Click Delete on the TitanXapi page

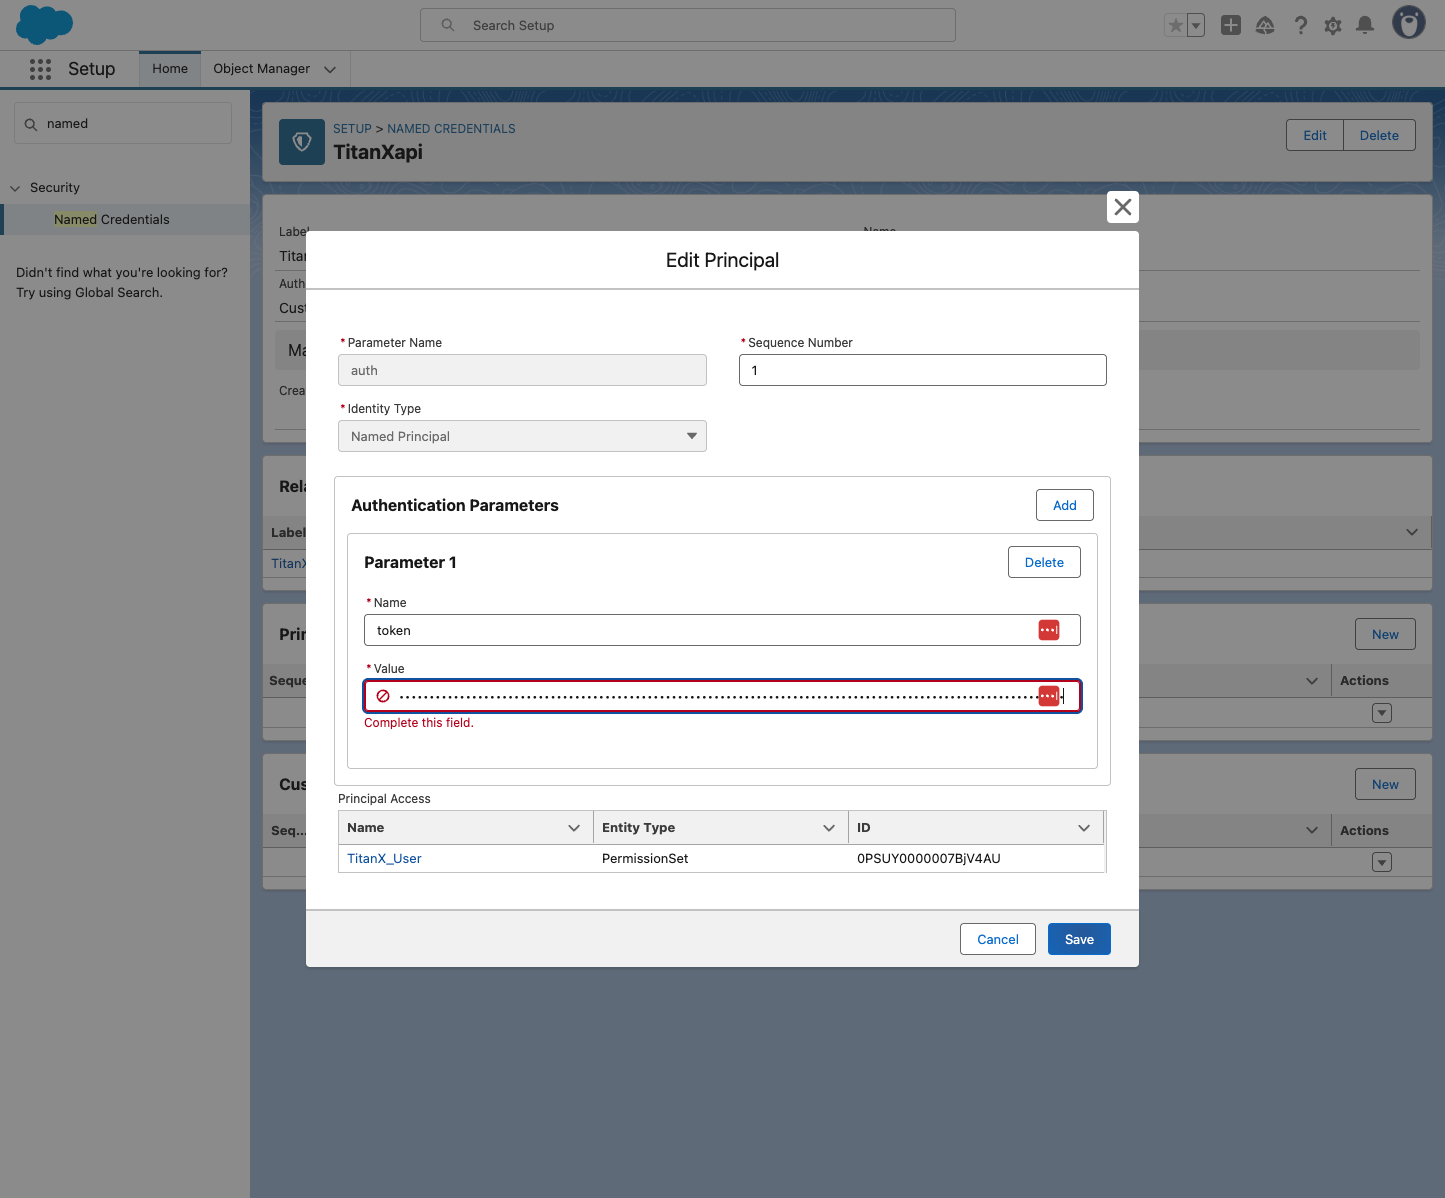[1379, 135]
